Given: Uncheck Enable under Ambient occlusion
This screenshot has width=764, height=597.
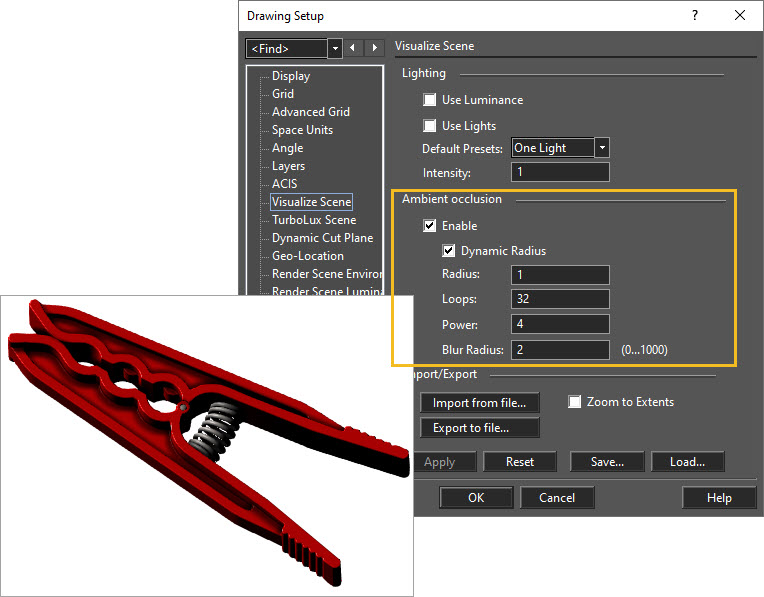Looking at the screenshot, I should (x=429, y=226).
